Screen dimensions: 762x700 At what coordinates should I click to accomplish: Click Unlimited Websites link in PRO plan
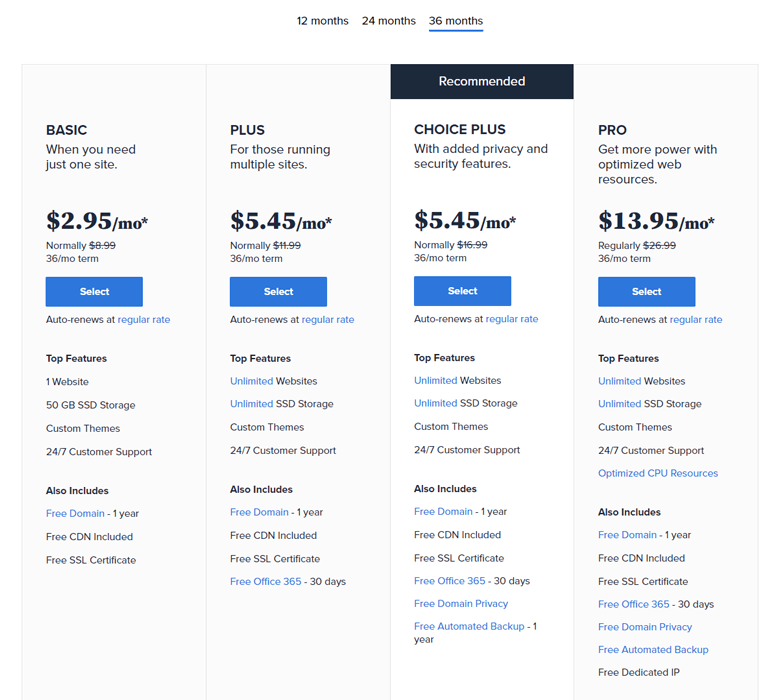(x=620, y=381)
